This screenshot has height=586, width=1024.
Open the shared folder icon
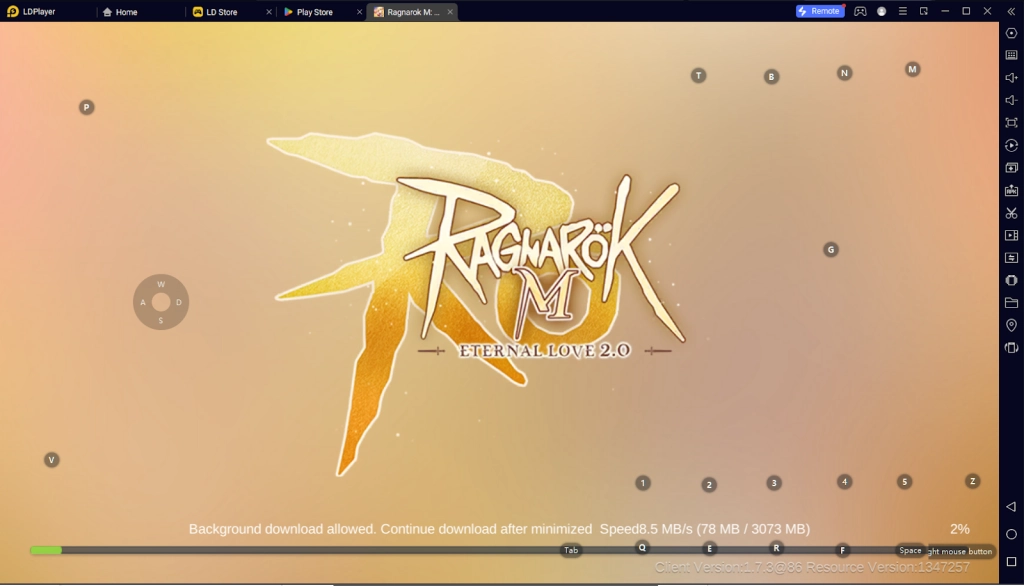[1011, 303]
